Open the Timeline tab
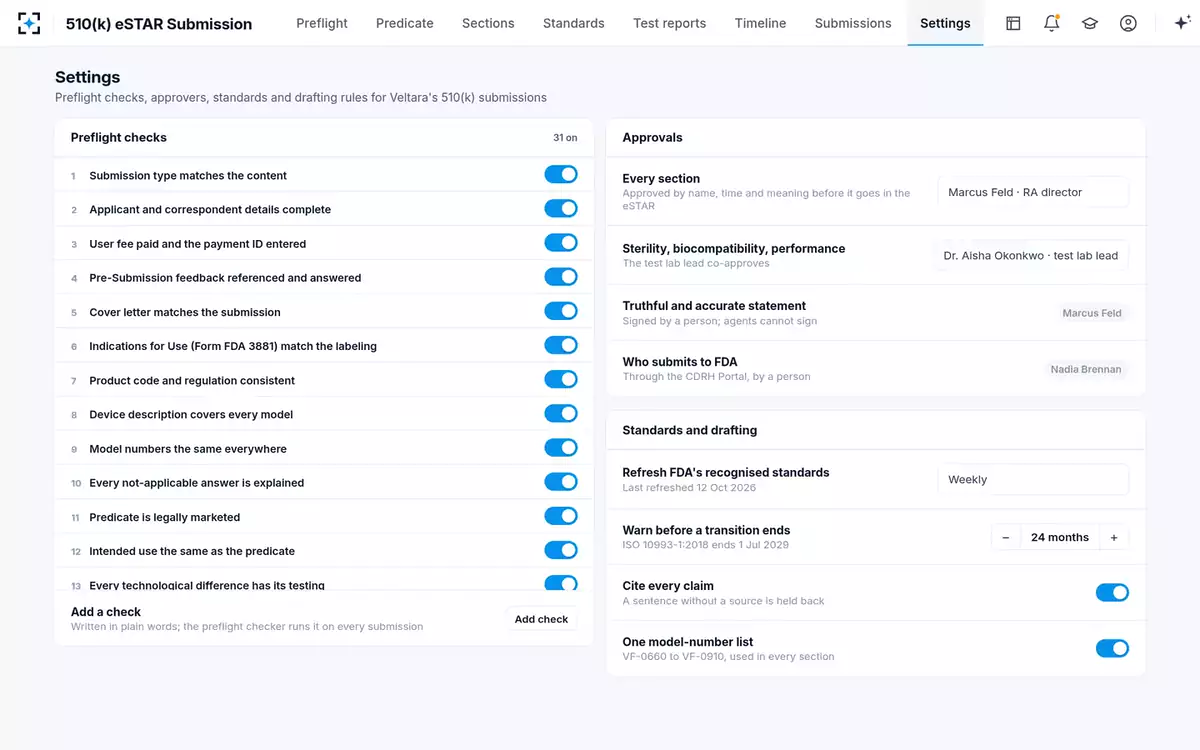The height and width of the screenshot is (750, 1200). (760, 23)
